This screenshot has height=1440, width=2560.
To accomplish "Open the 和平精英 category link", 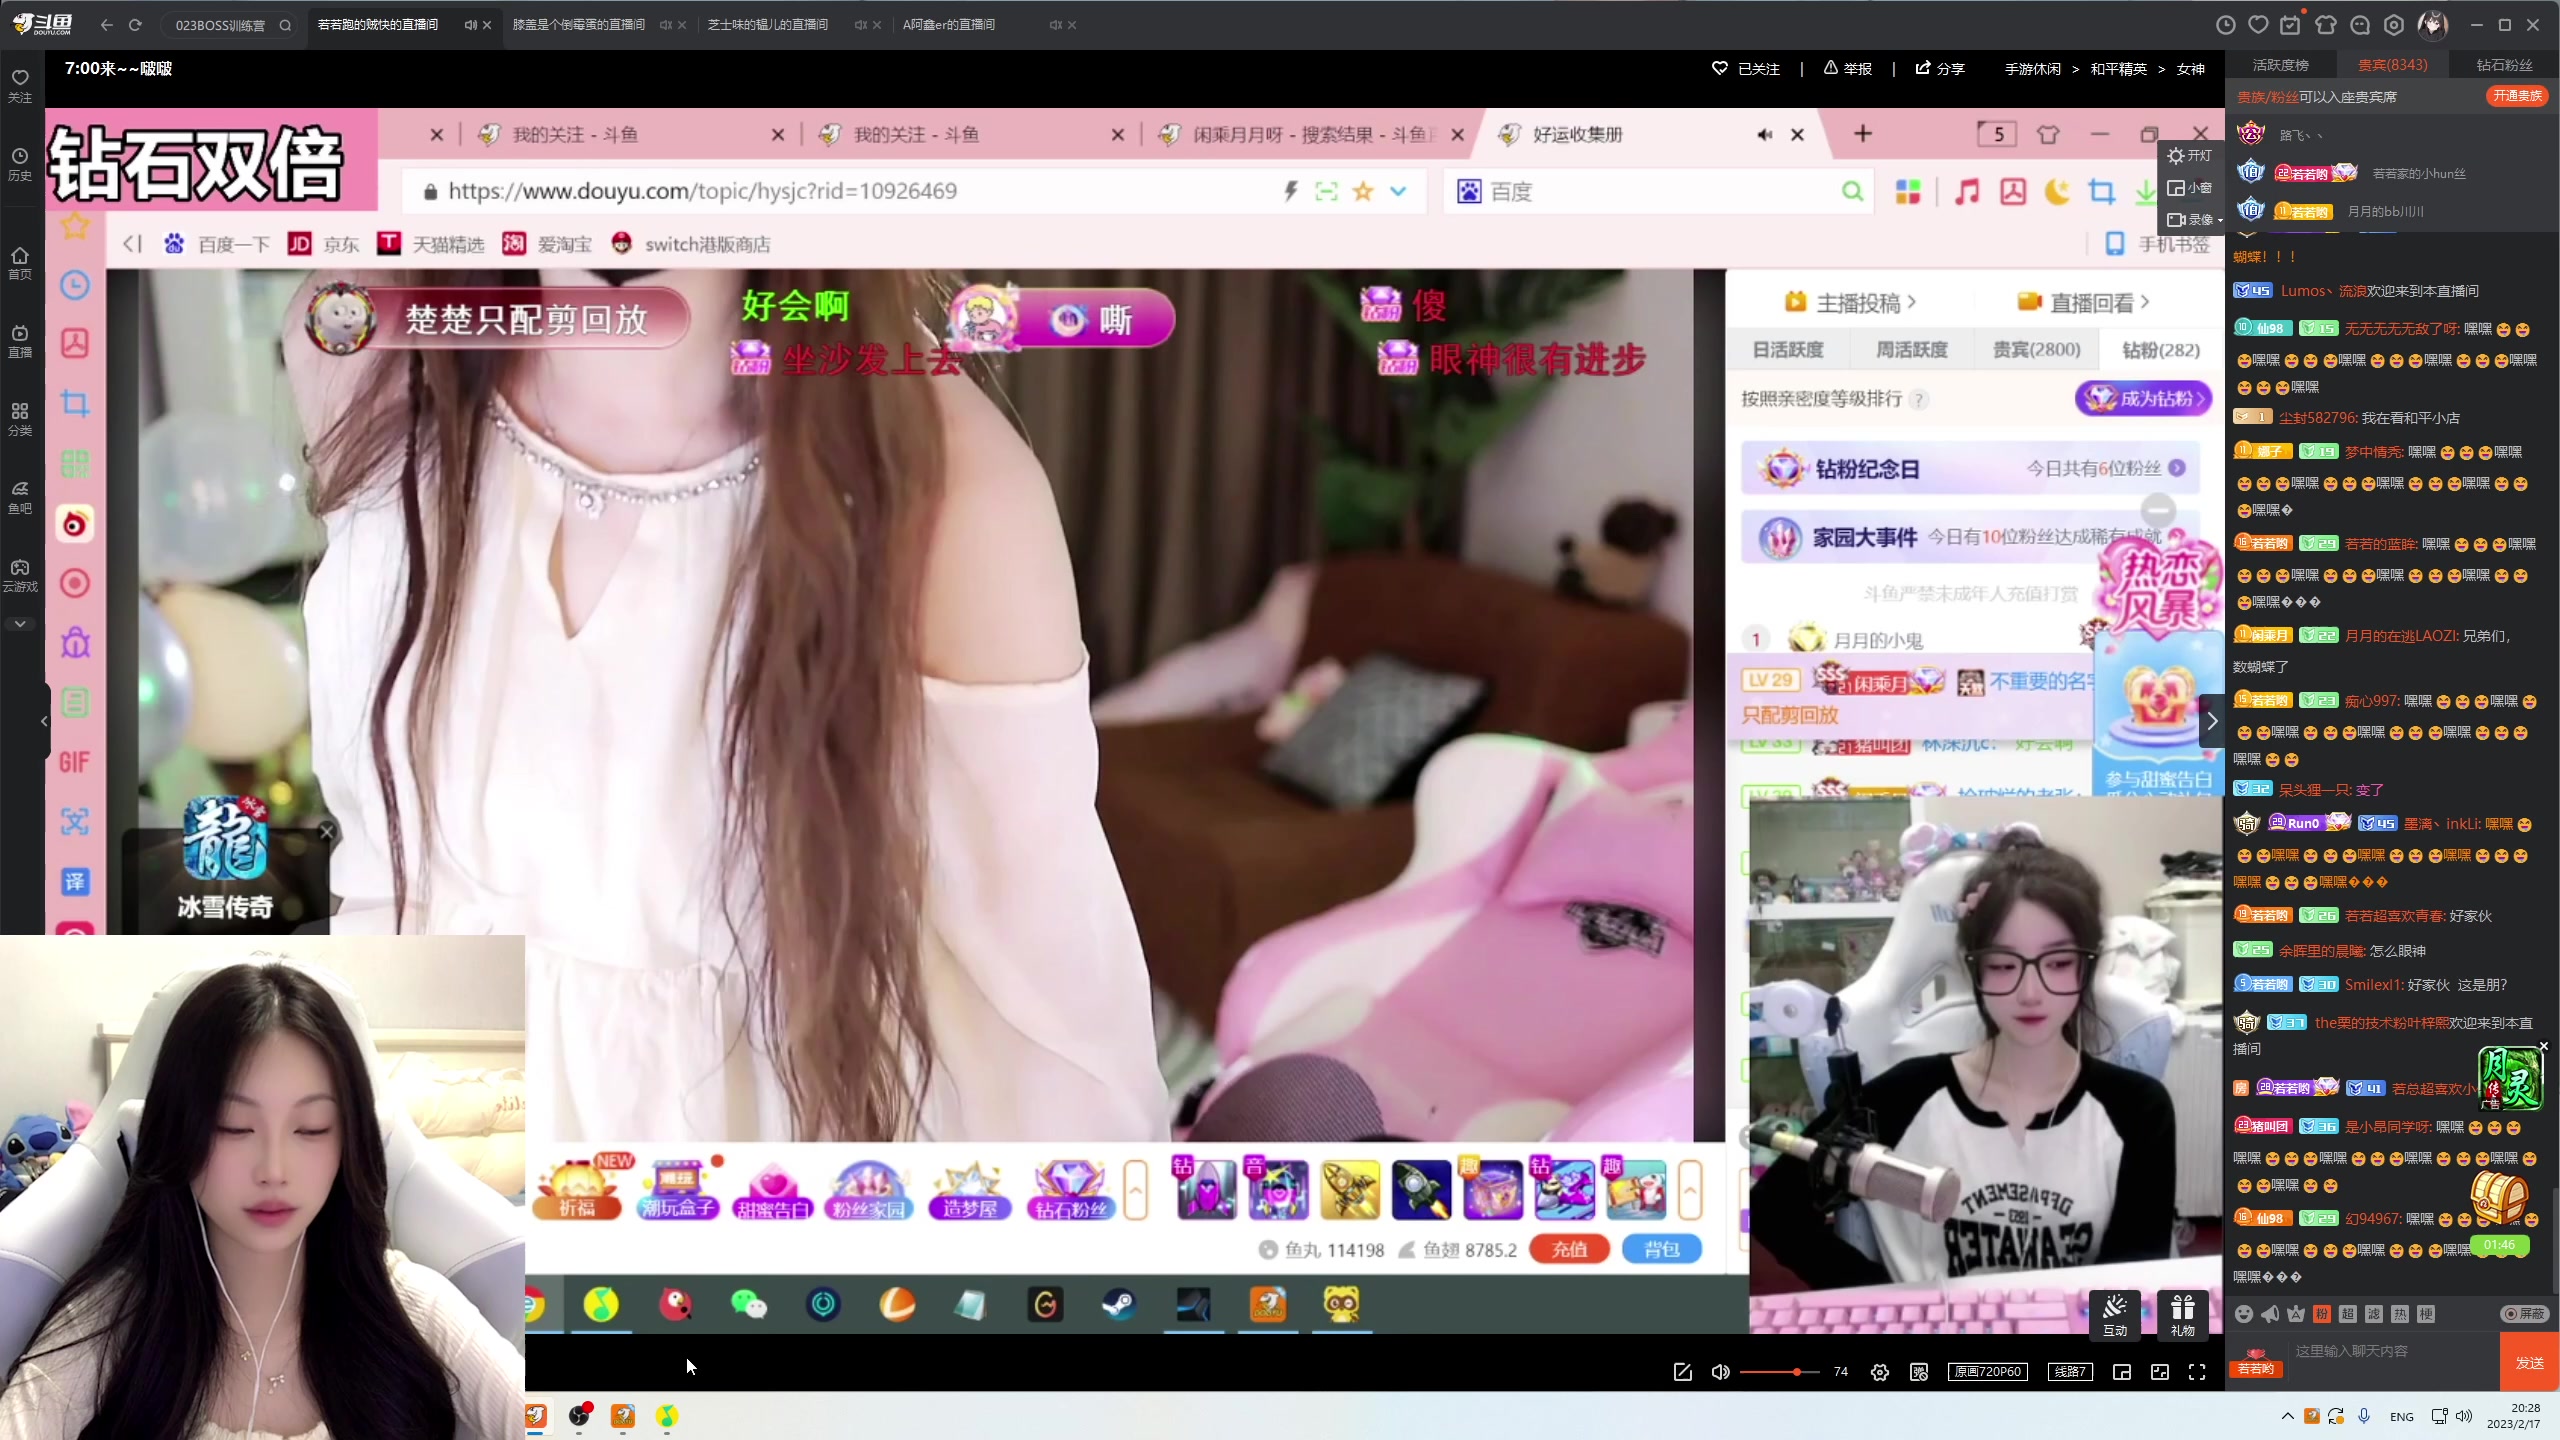I will click(x=2118, y=69).
